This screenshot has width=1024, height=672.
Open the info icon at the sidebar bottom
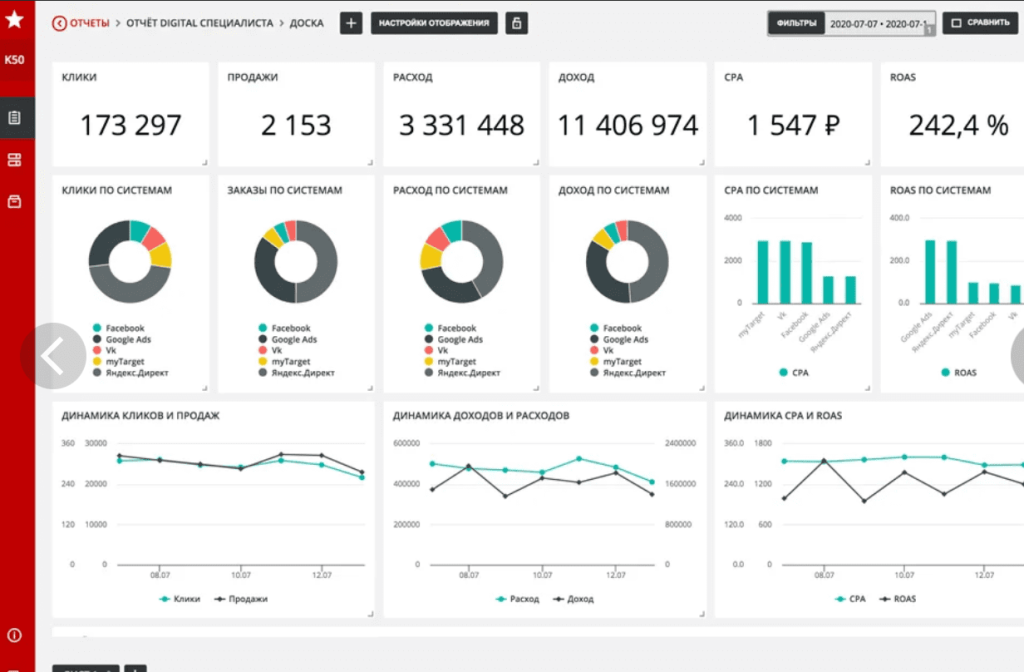15,635
